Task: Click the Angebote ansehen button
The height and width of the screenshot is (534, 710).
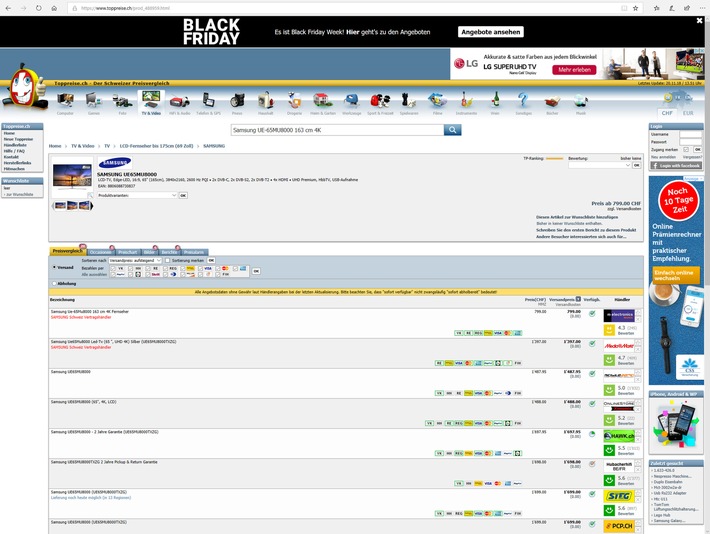Action: point(491,32)
